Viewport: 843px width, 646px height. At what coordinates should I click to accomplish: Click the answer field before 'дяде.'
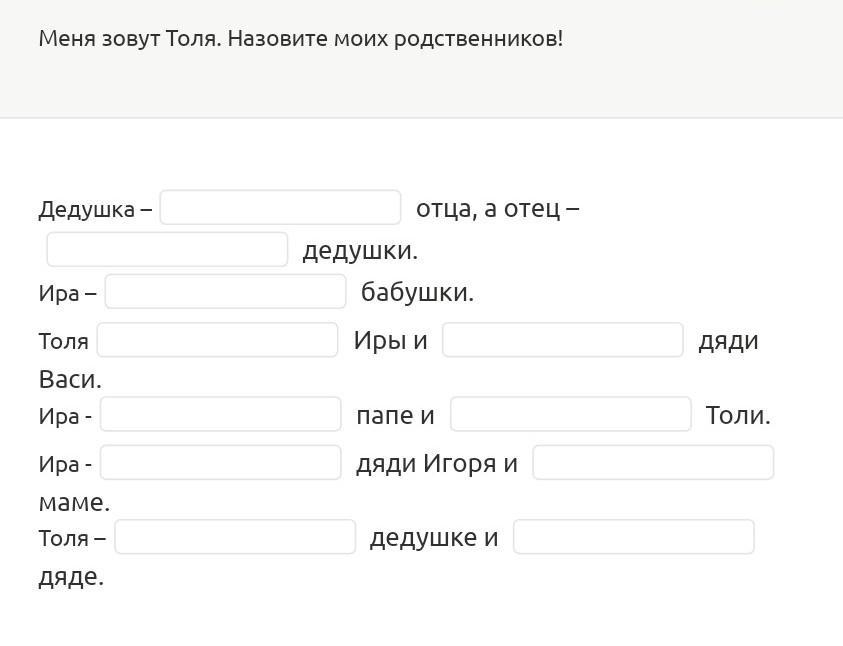pyautogui.click(x=633, y=537)
